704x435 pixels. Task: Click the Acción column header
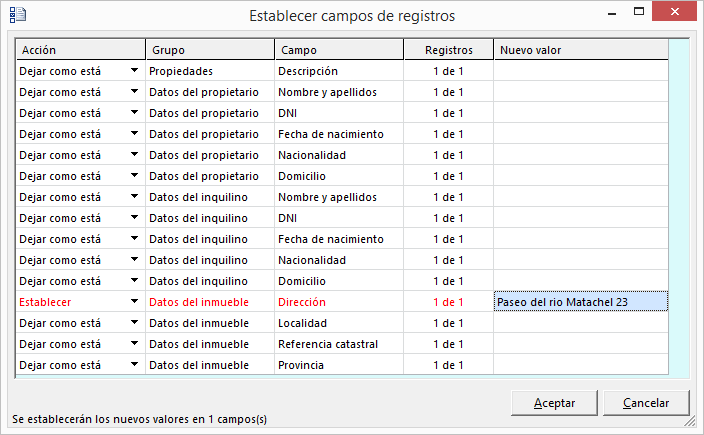coord(80,50)
